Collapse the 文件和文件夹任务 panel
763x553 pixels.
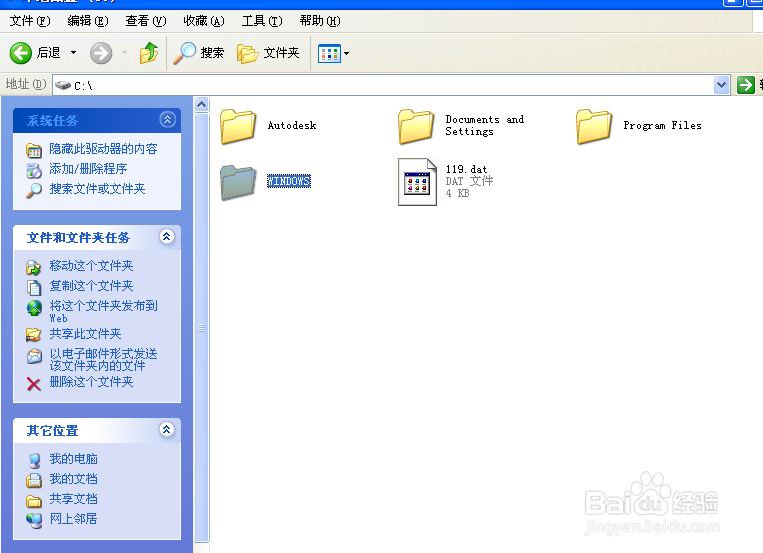click(166, 237)
